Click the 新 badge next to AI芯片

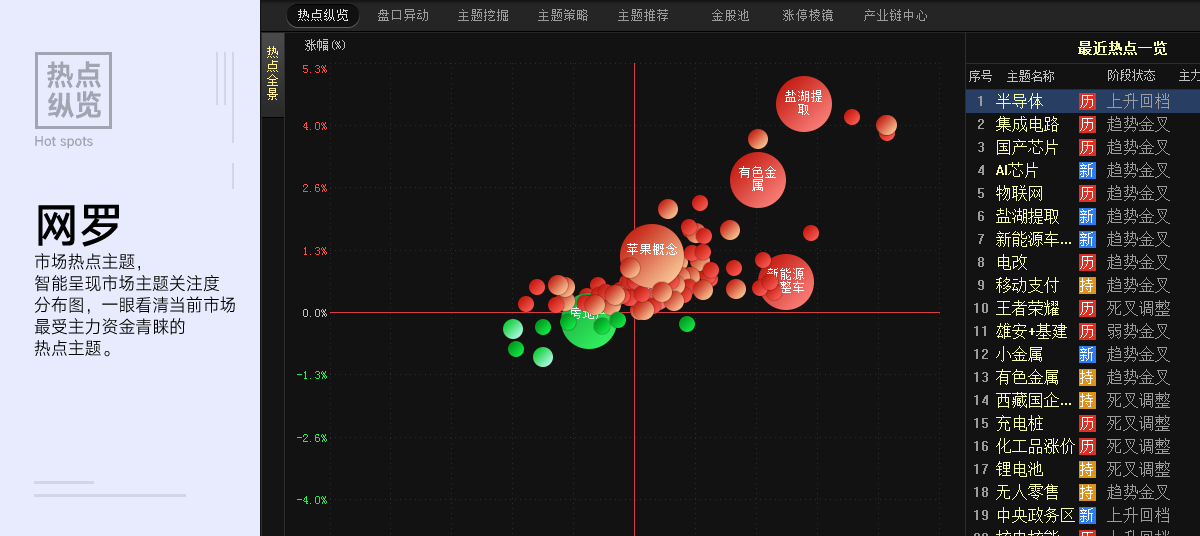click(x=1087, y=170)
